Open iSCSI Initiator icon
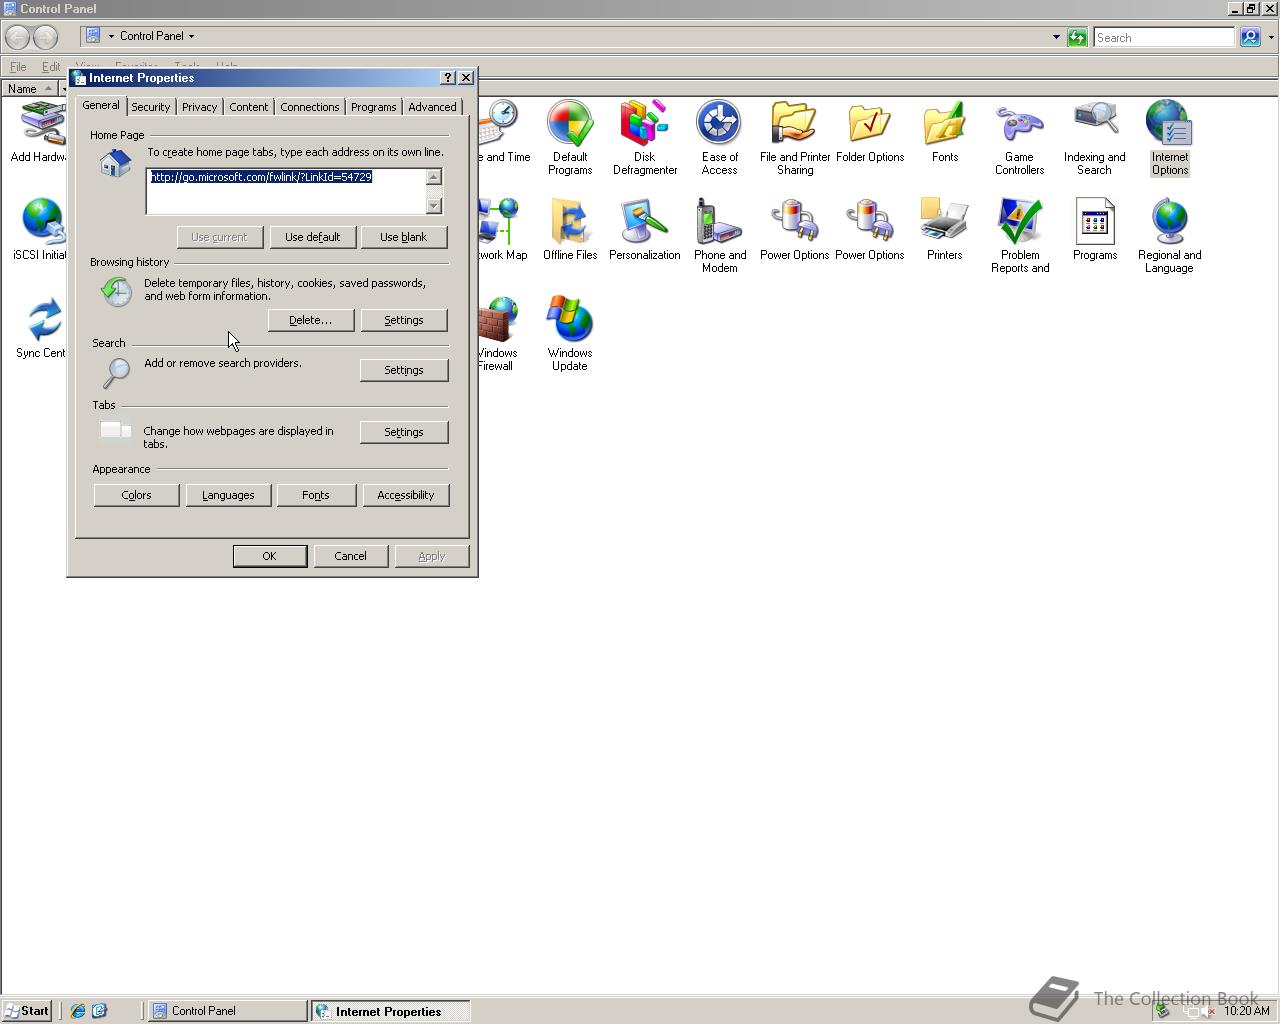This screenshot has width=1280, height=1024. [x=40, y=229]
